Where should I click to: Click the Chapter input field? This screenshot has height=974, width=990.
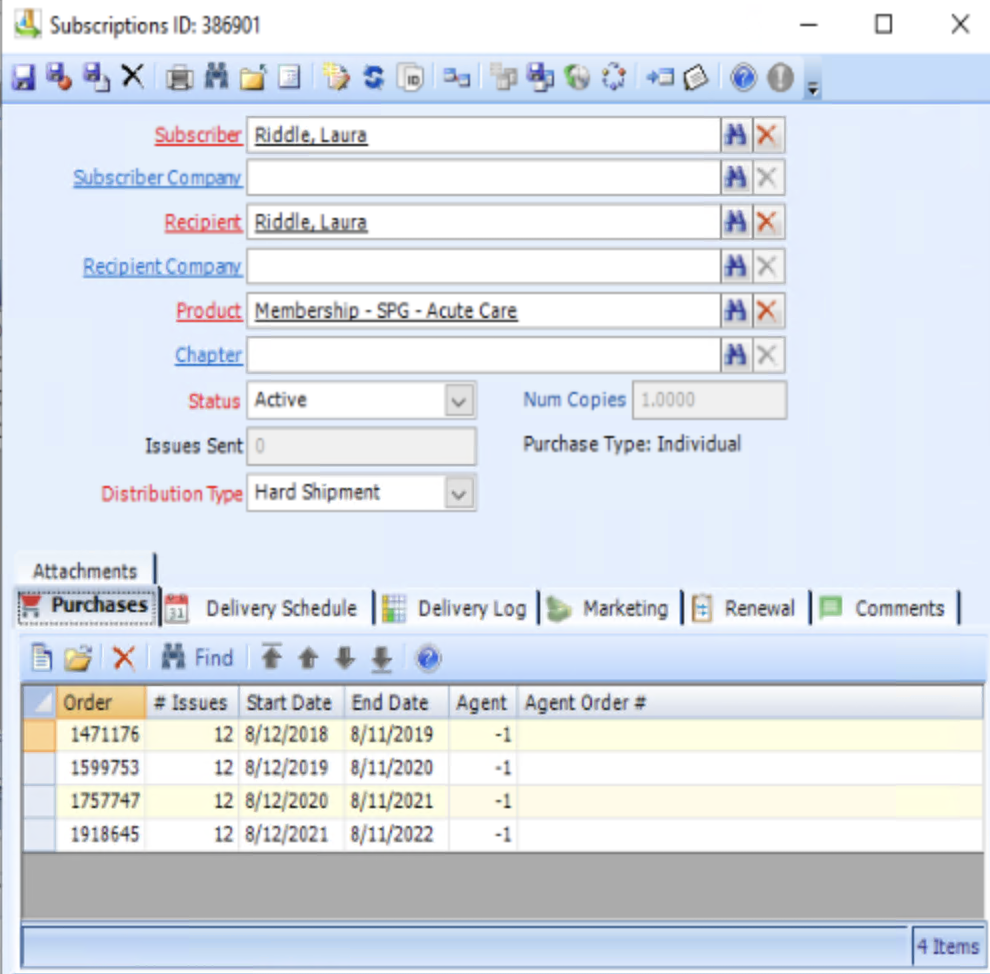tap(482, 355)
